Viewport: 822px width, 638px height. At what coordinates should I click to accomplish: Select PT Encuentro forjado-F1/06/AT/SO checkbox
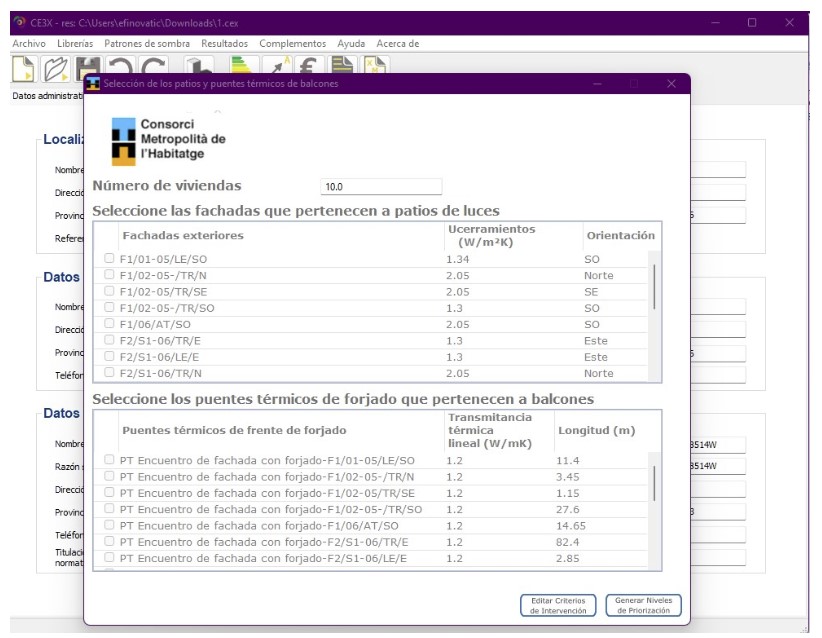(x=109, y=524)
